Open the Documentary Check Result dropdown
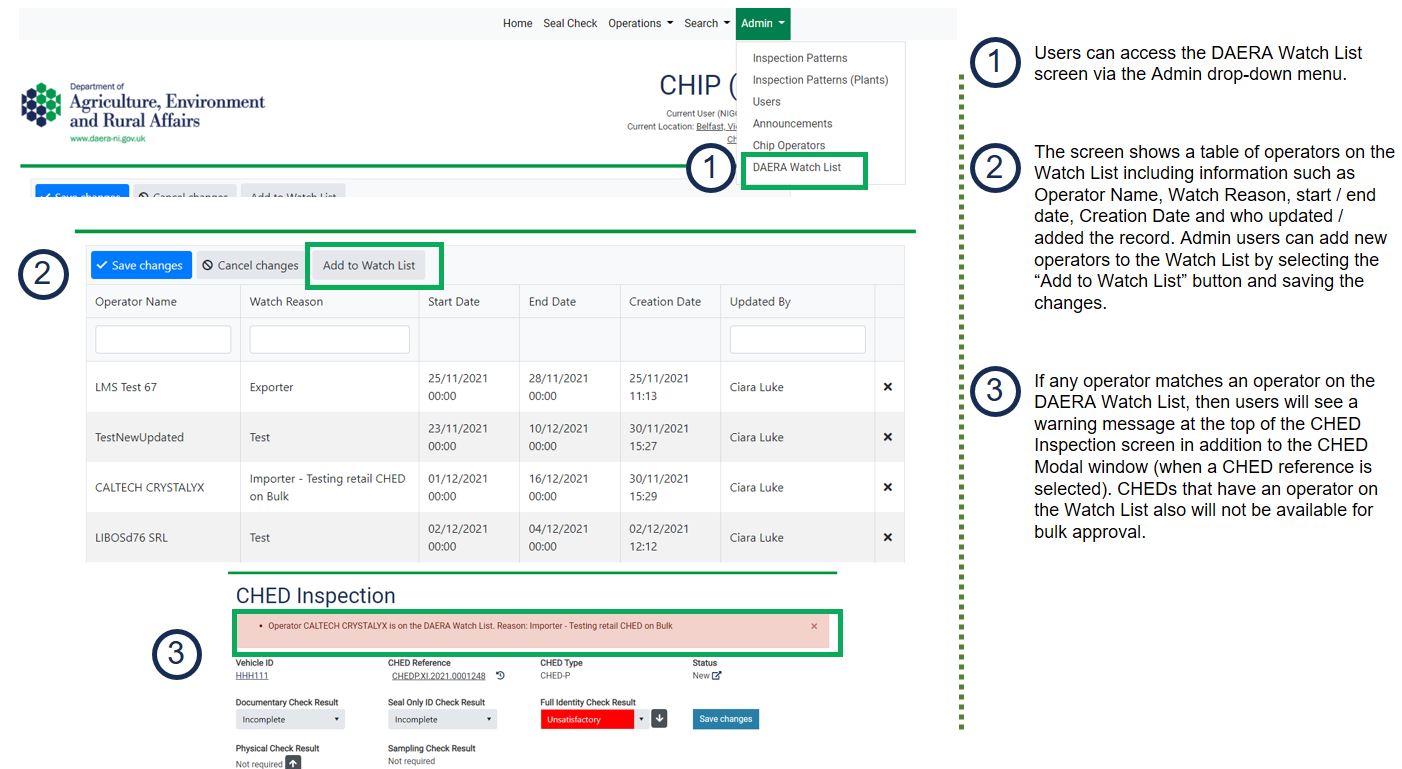 [291, 719]
